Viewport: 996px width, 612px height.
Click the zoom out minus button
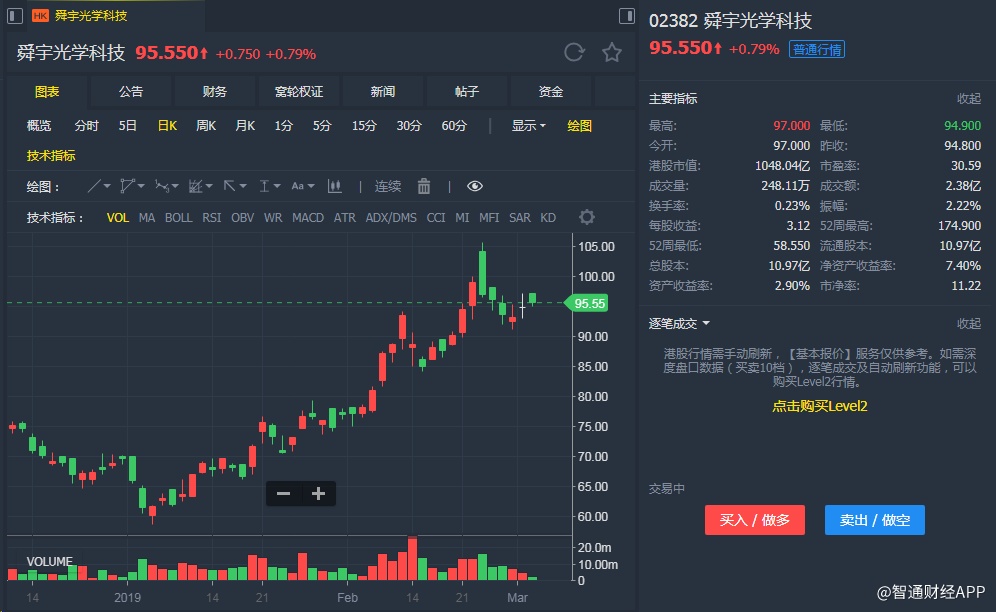point(283,493)
